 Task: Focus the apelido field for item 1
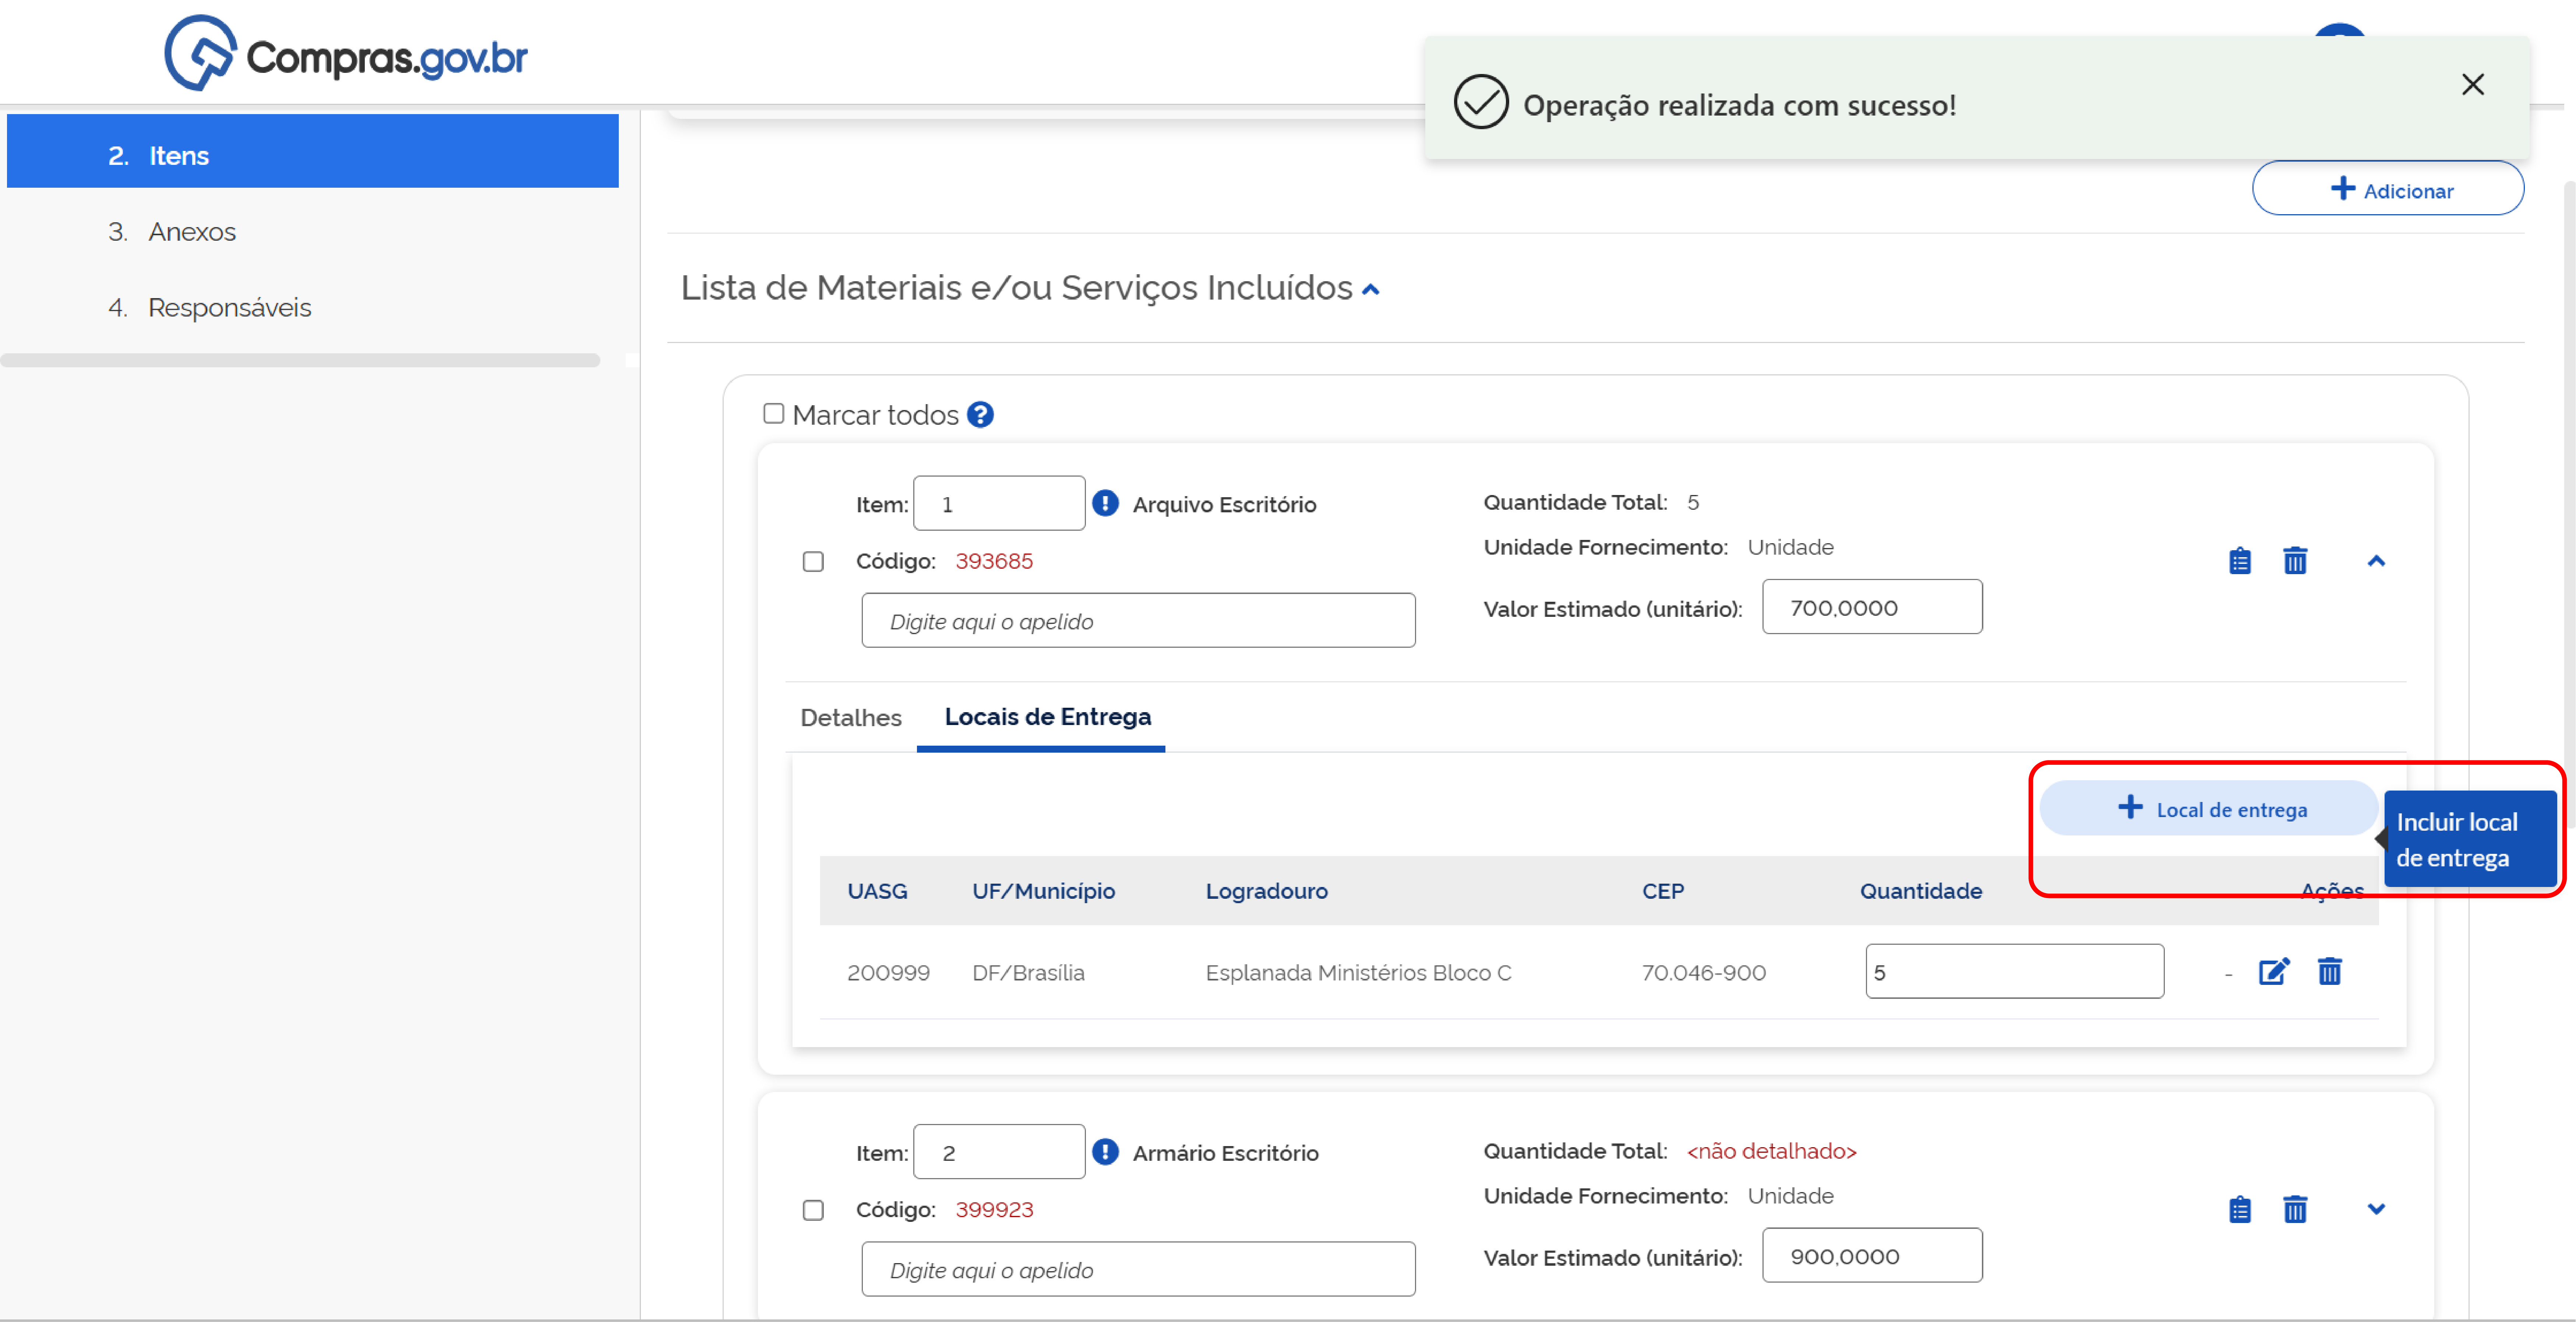(1138, 621)
